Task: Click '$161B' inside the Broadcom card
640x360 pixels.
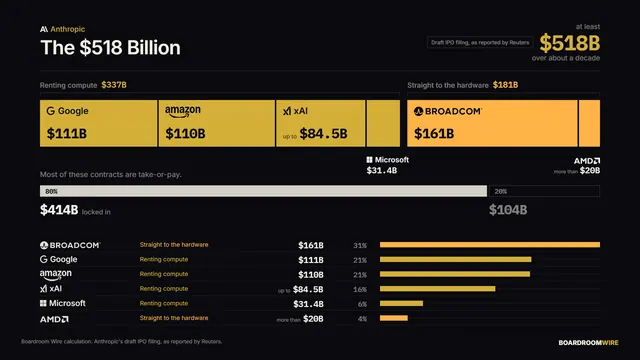Action: coord(434,133)
